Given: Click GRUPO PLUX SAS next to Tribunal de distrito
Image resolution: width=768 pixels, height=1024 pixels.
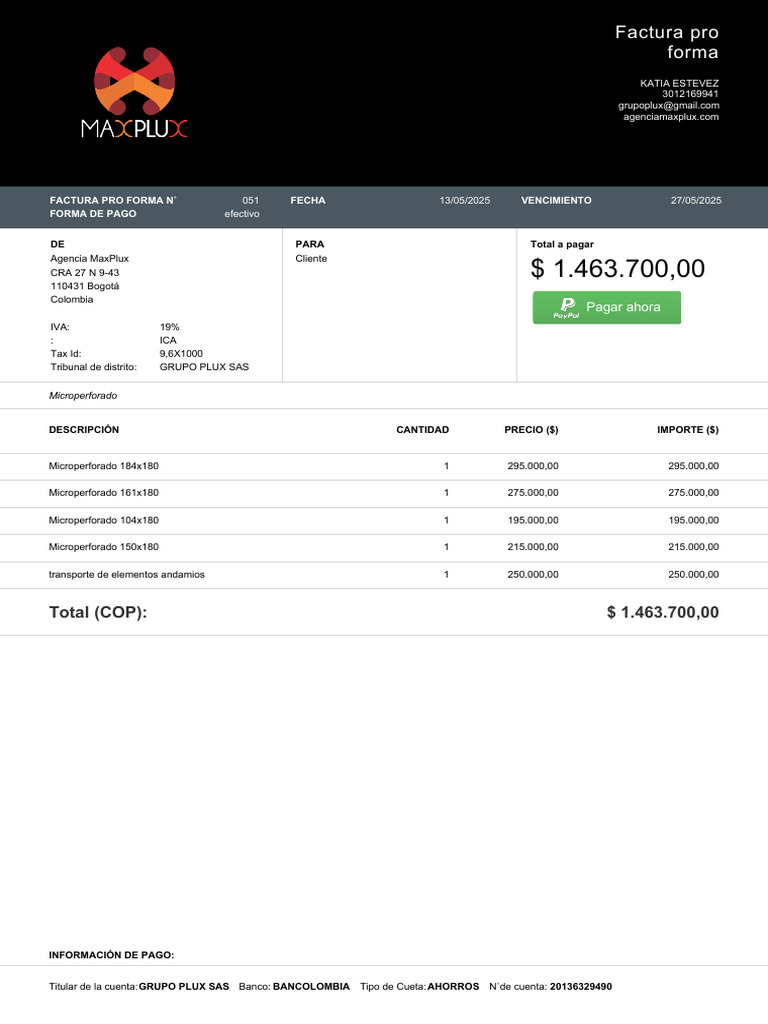Looking at the screenshot, I should tap(204, 367).
